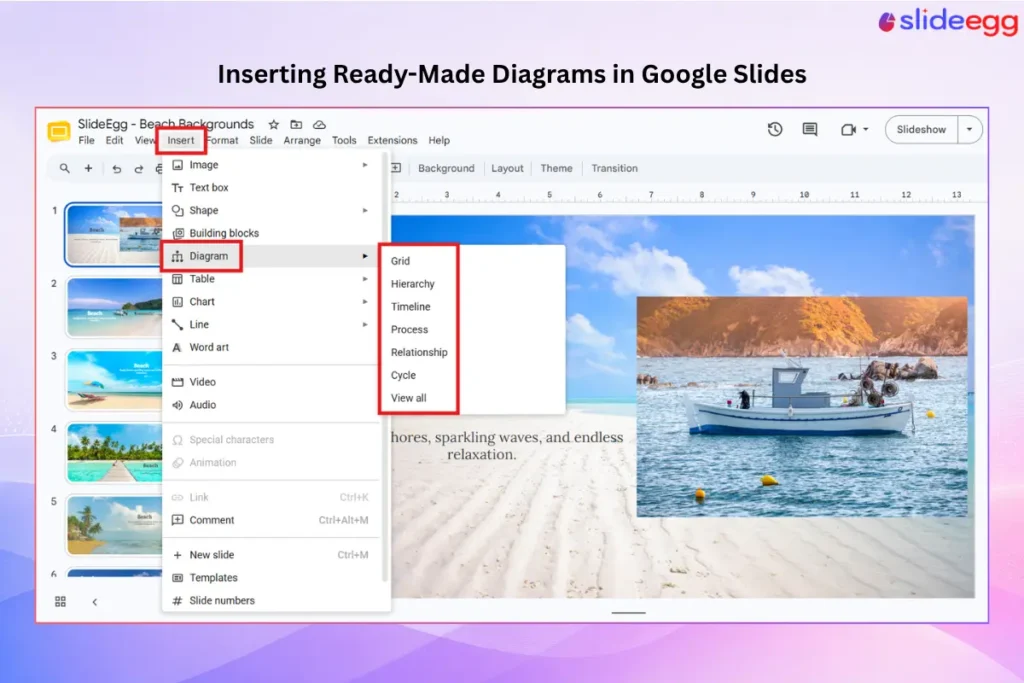Screen dimensions: 1024x683
Task: Star the SlideEgg presentation
Action: pyautogui.click(x=274, y=124)
